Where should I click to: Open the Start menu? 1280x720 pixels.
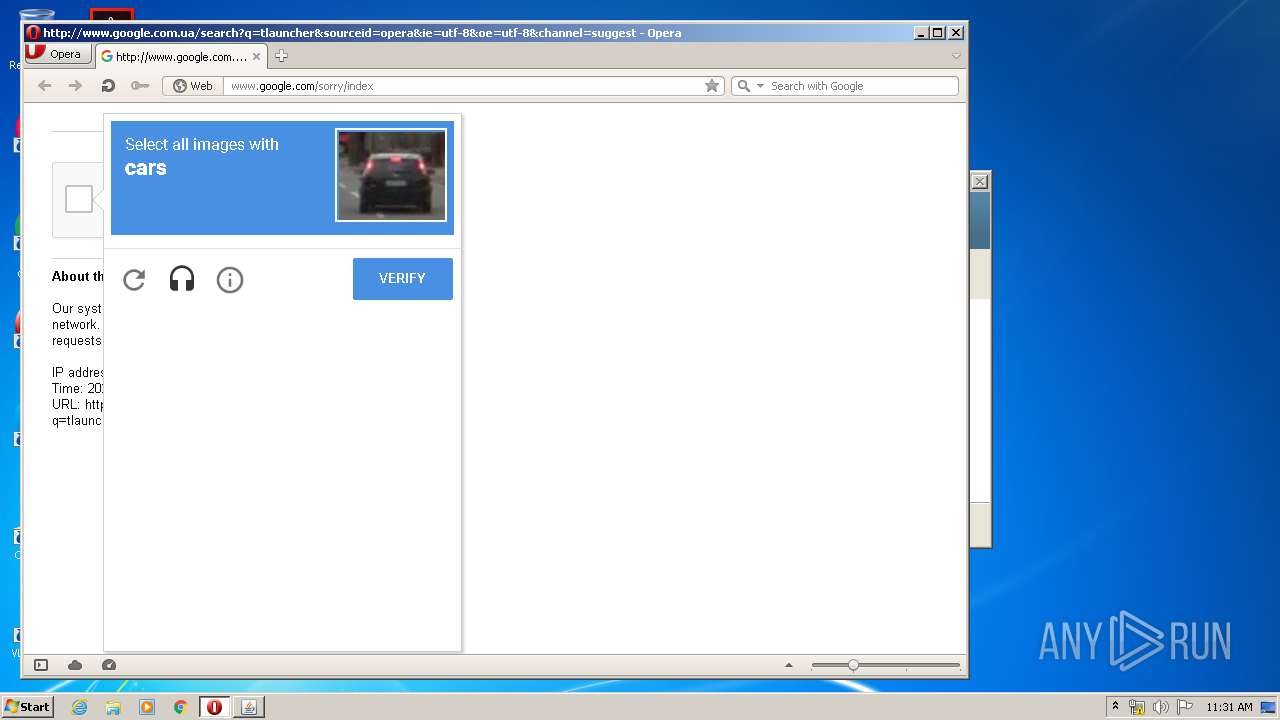[28, 707]
